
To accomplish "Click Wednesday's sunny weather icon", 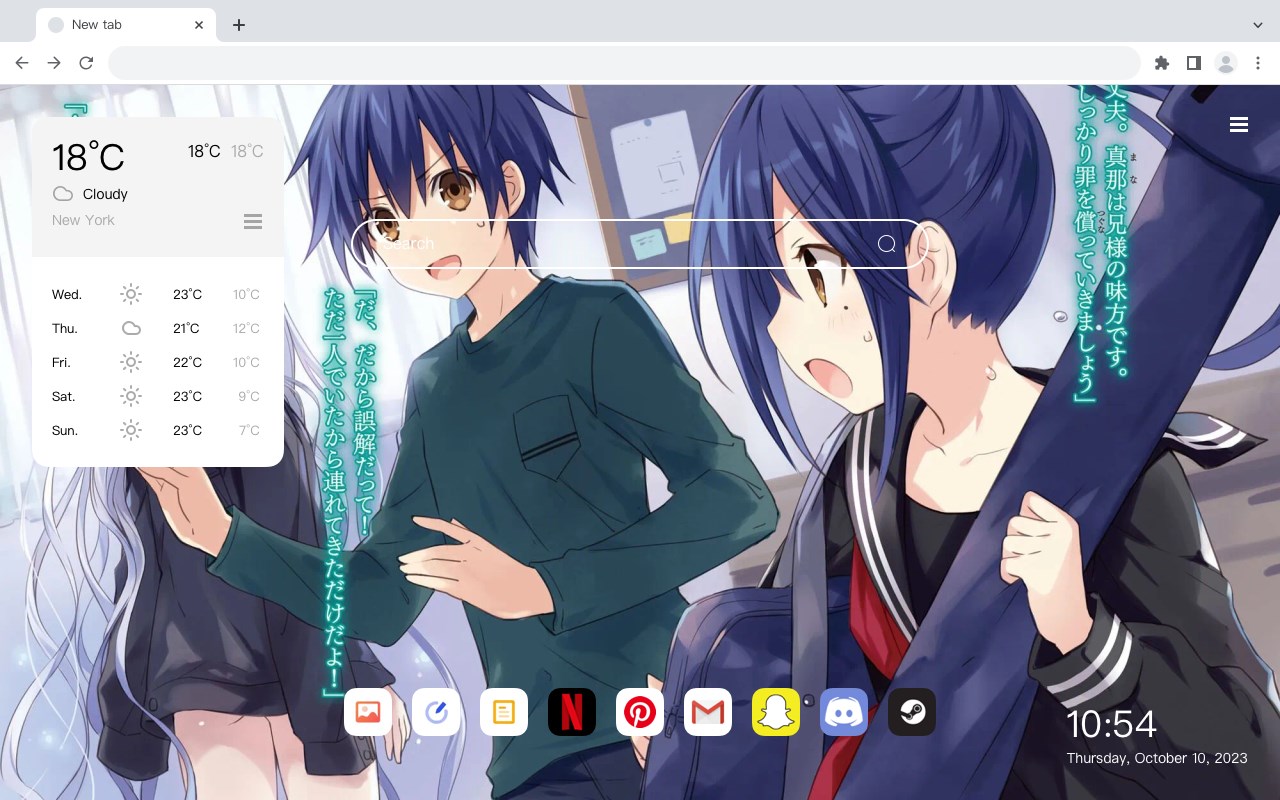I will (x=131, y=294).
